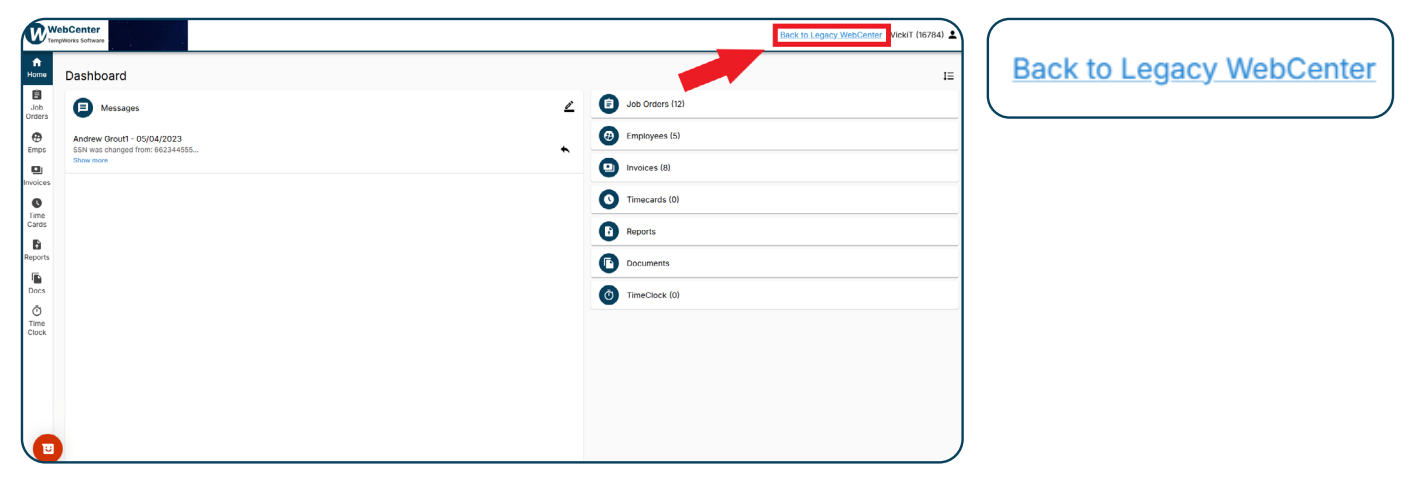Click the user profile icon
The width and height of the screenshot is (1409, 482).
point(952,35)
